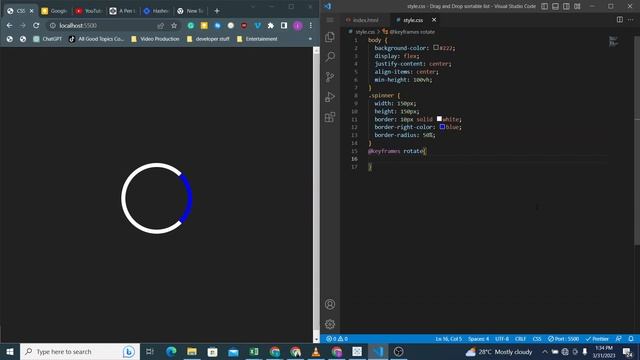Open the developer stuff bookmarks folder
The height and width of the screenshot is (360, 640).
pos(208,39)
